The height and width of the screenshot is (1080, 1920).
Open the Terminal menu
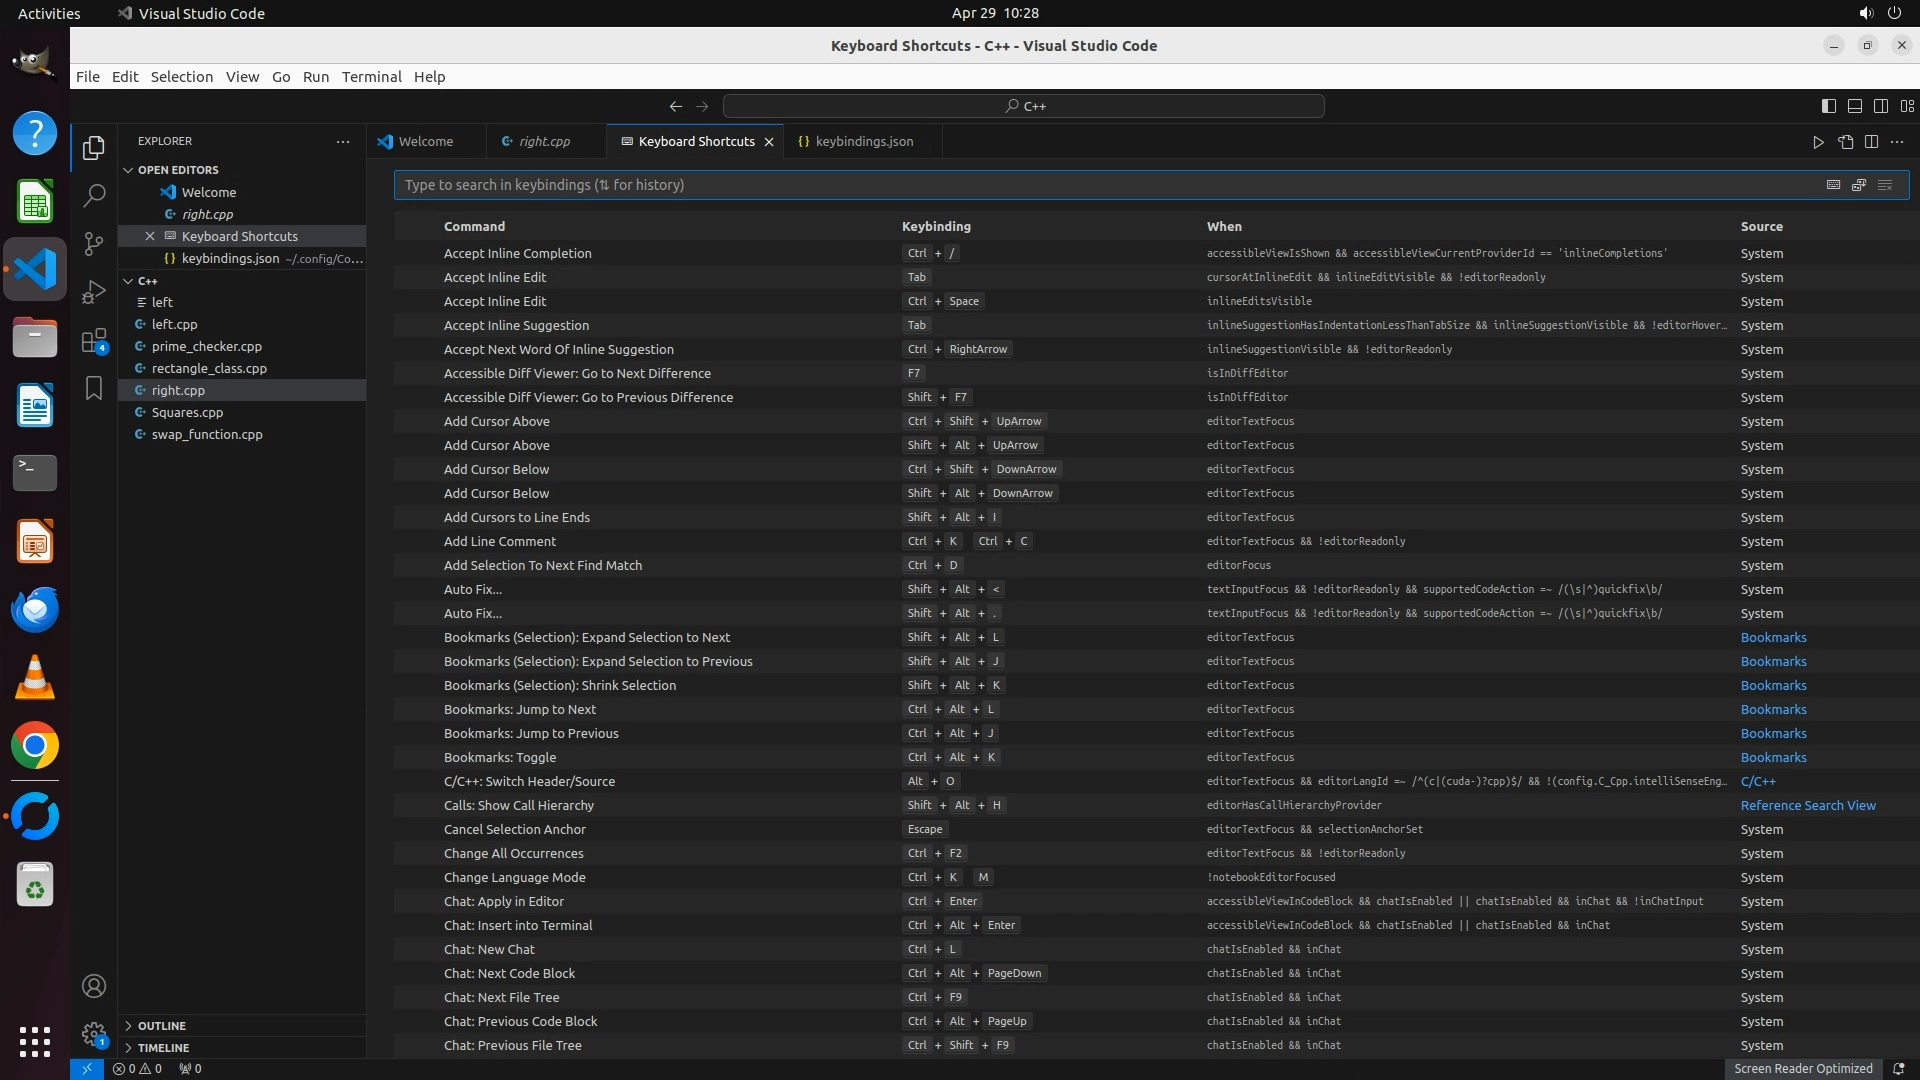coord(371,77)
